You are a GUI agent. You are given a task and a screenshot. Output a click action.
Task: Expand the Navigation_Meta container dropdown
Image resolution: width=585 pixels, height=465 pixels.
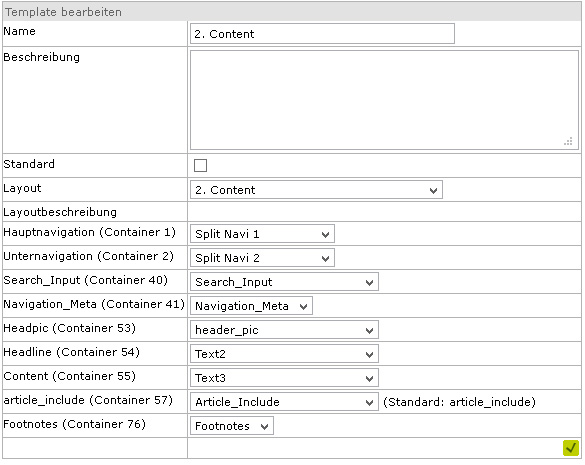[251, 306]
